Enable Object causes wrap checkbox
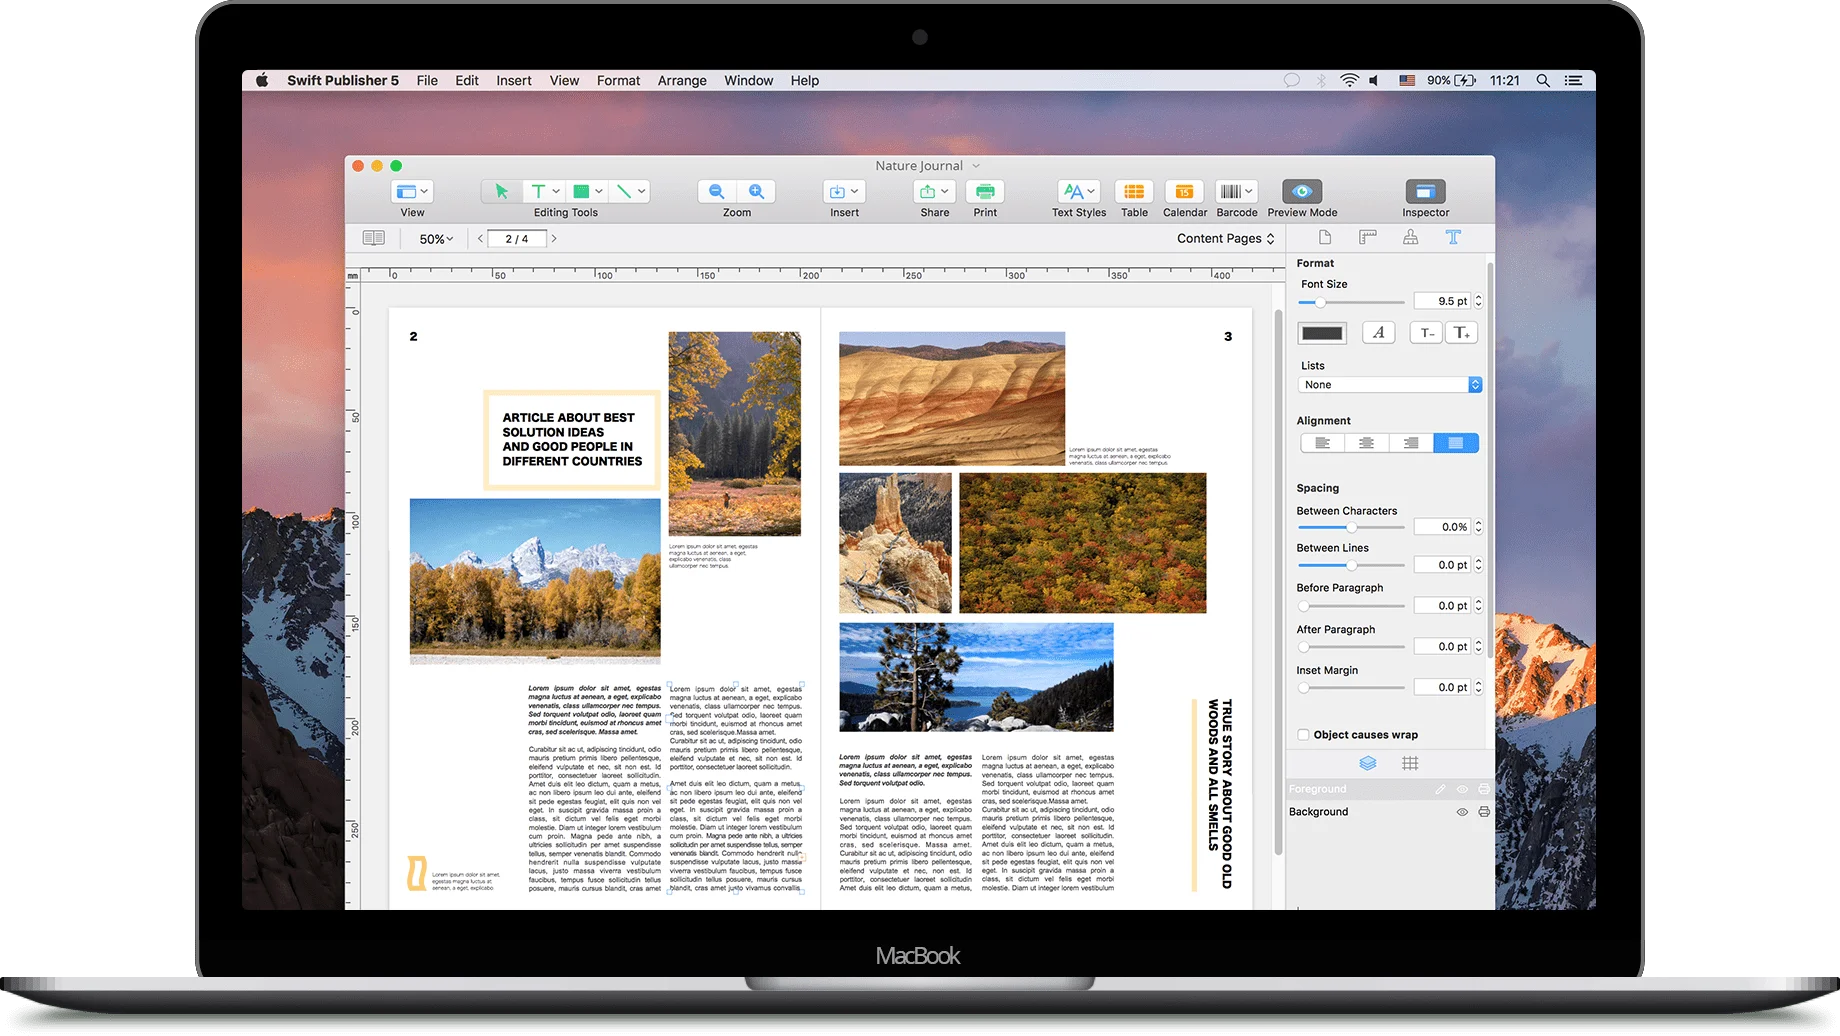The height and width of the screenshot is (1036, 1840). click(x=1303, y=735)
